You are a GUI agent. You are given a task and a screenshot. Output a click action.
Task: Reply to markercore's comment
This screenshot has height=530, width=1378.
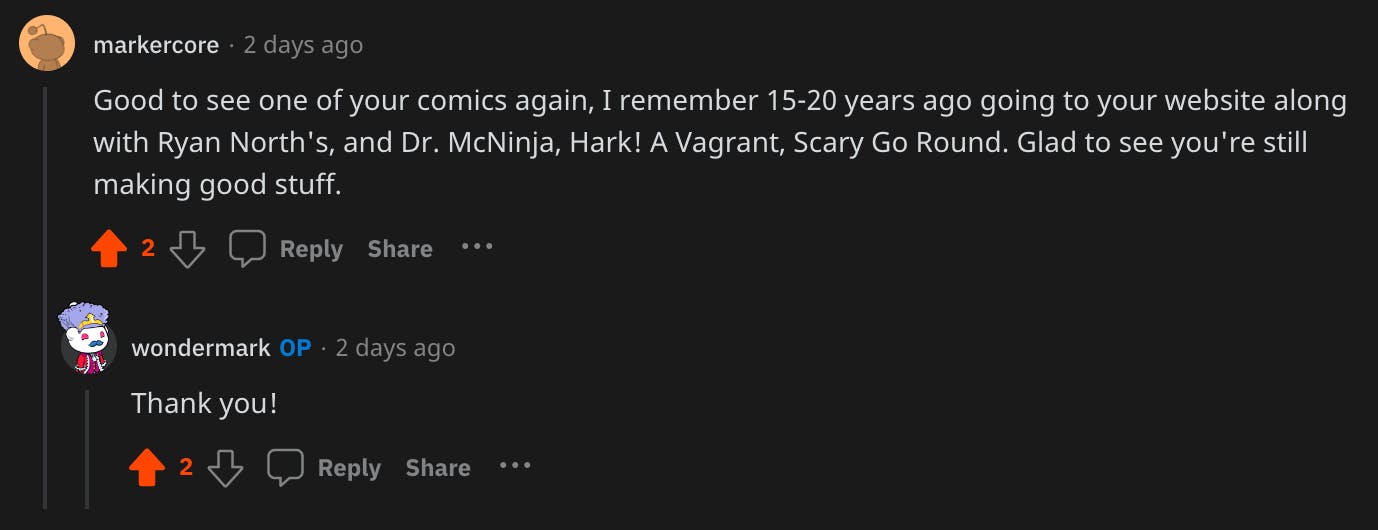[286, 249]
